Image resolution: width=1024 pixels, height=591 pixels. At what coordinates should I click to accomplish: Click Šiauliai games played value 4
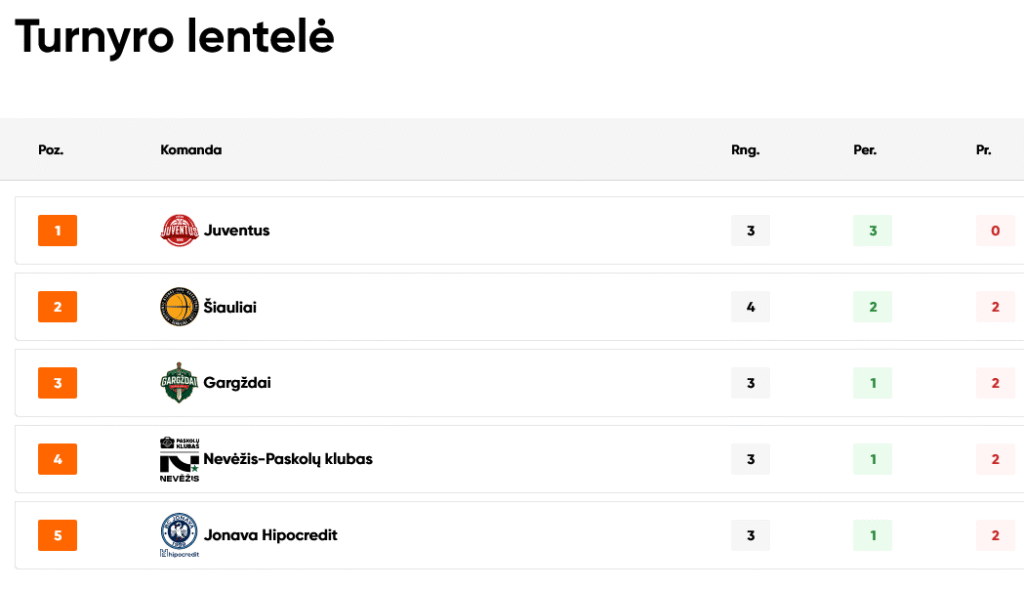[x=751, y=307]
